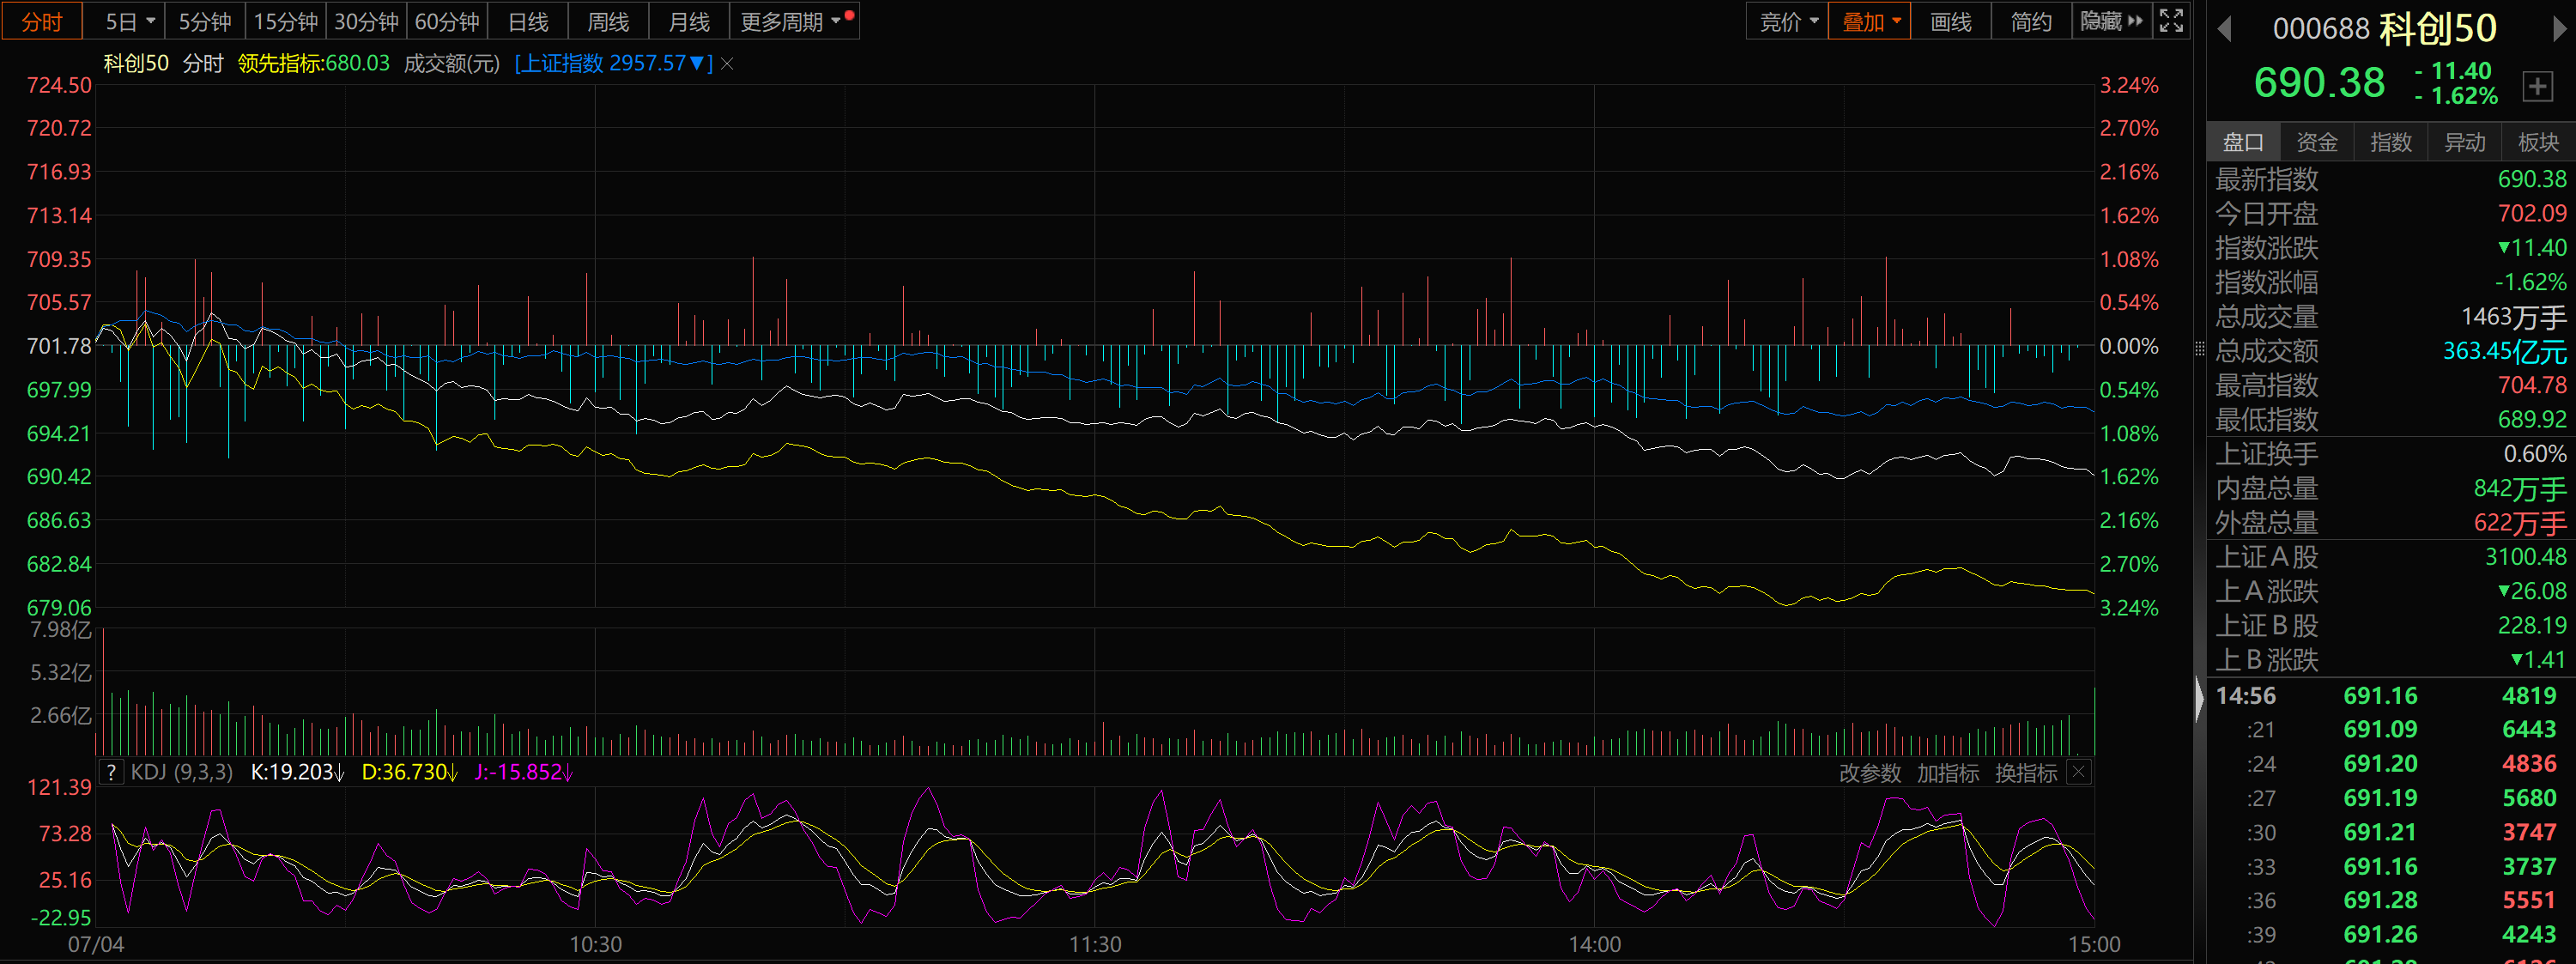Toggle the 画线 drawing line mode
The image size is (2576, 964).
(1950, 21)
